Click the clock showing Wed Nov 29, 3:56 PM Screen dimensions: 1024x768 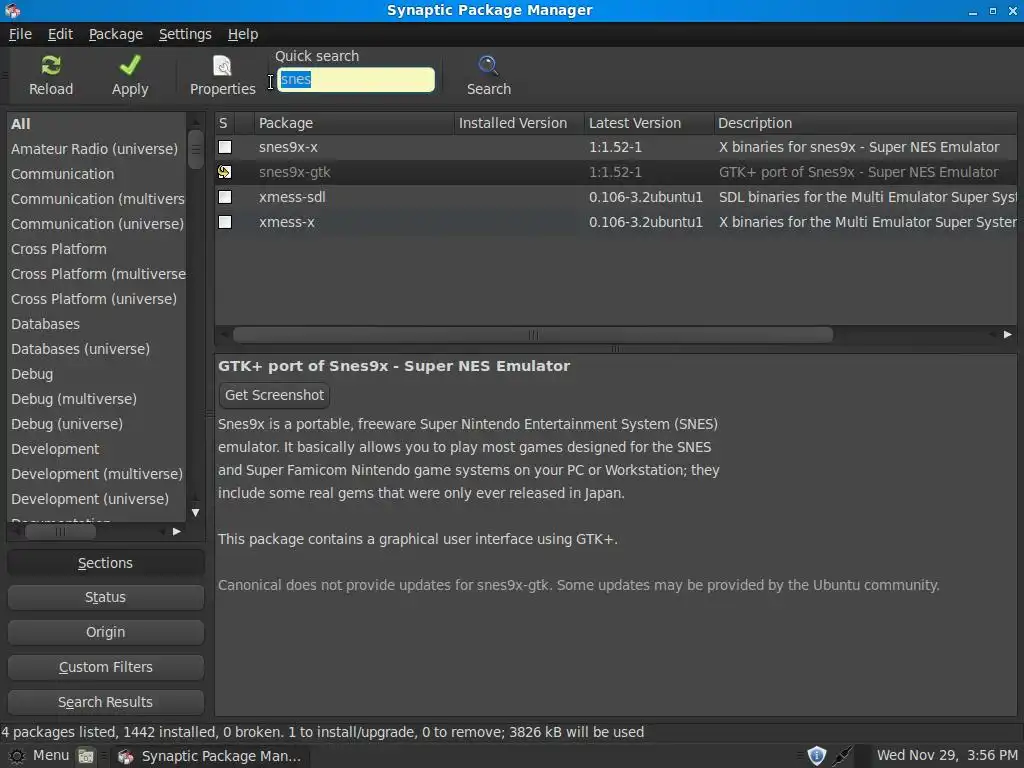pos(947,756)
